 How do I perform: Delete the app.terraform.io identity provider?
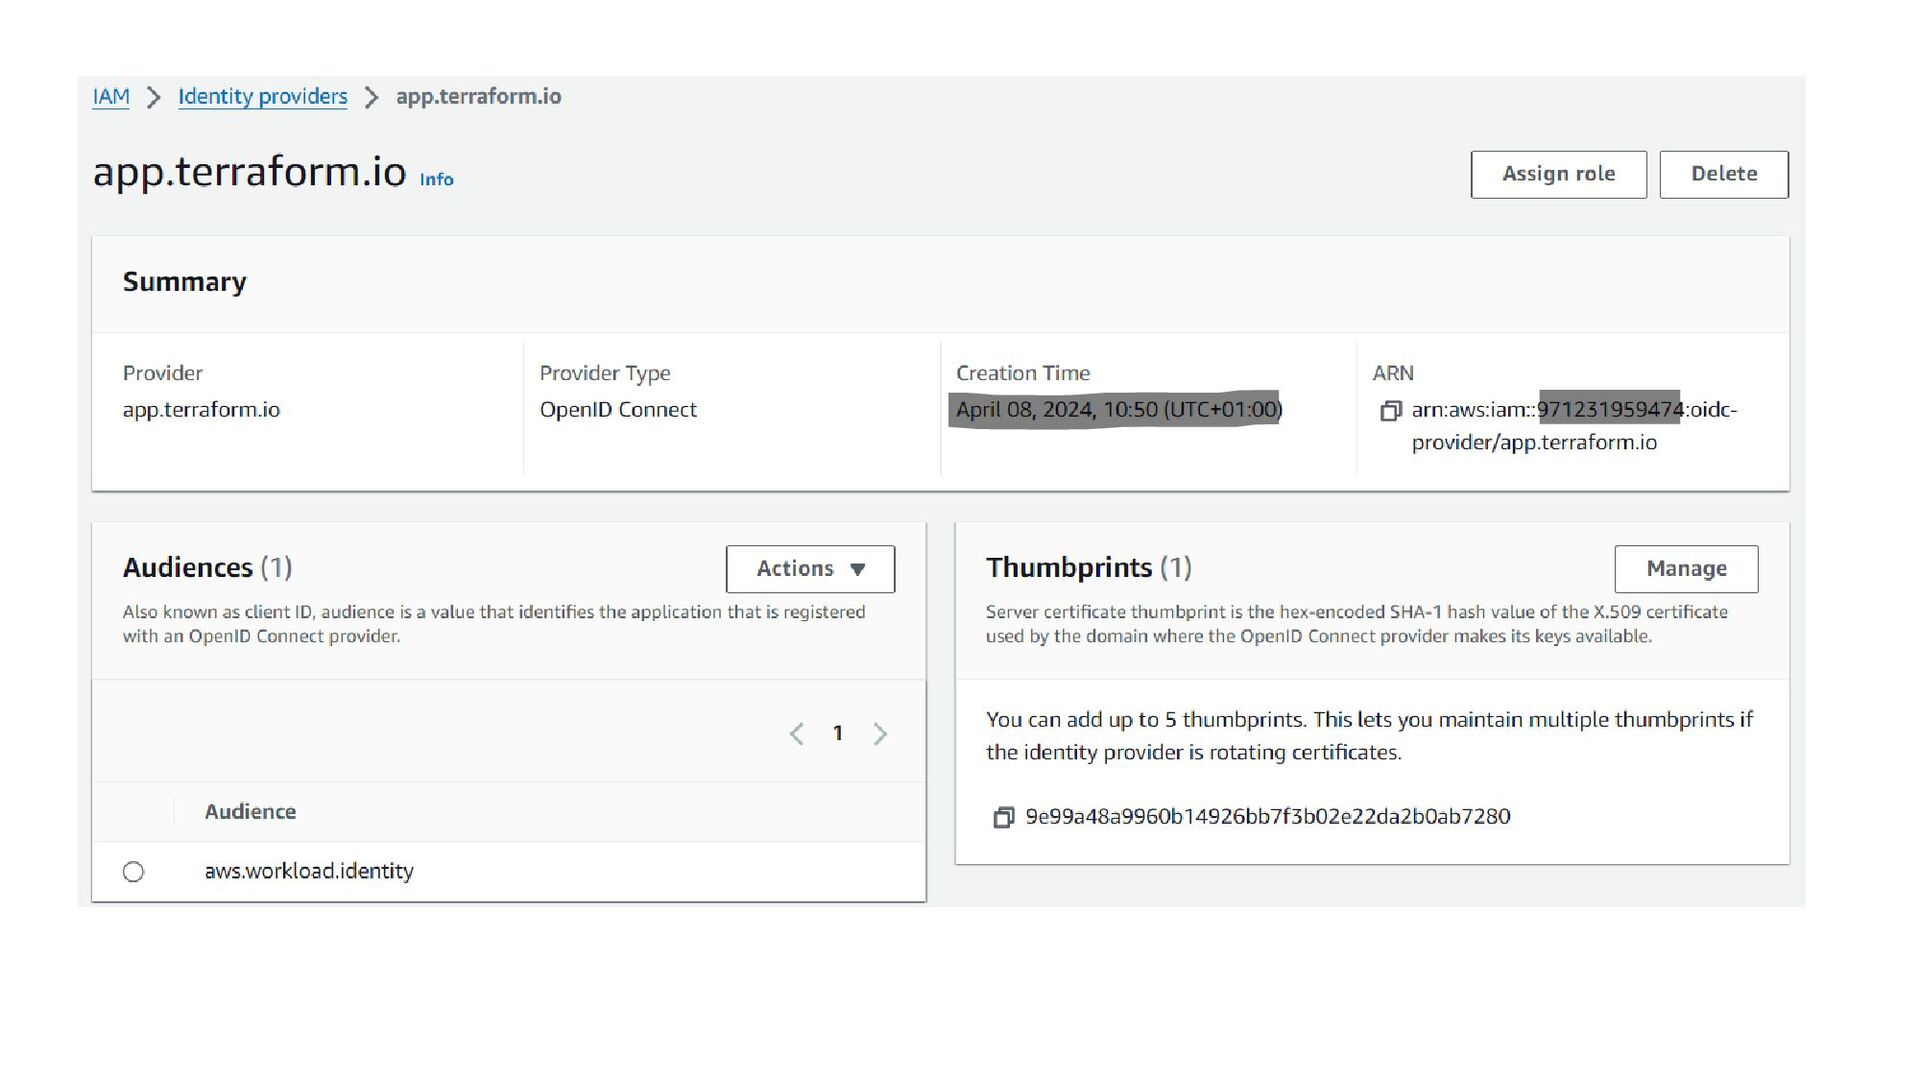click(1723, 174)
